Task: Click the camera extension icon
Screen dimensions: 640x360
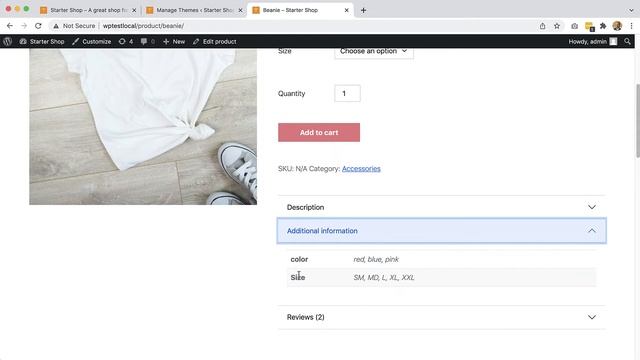Action: [574, 26]
